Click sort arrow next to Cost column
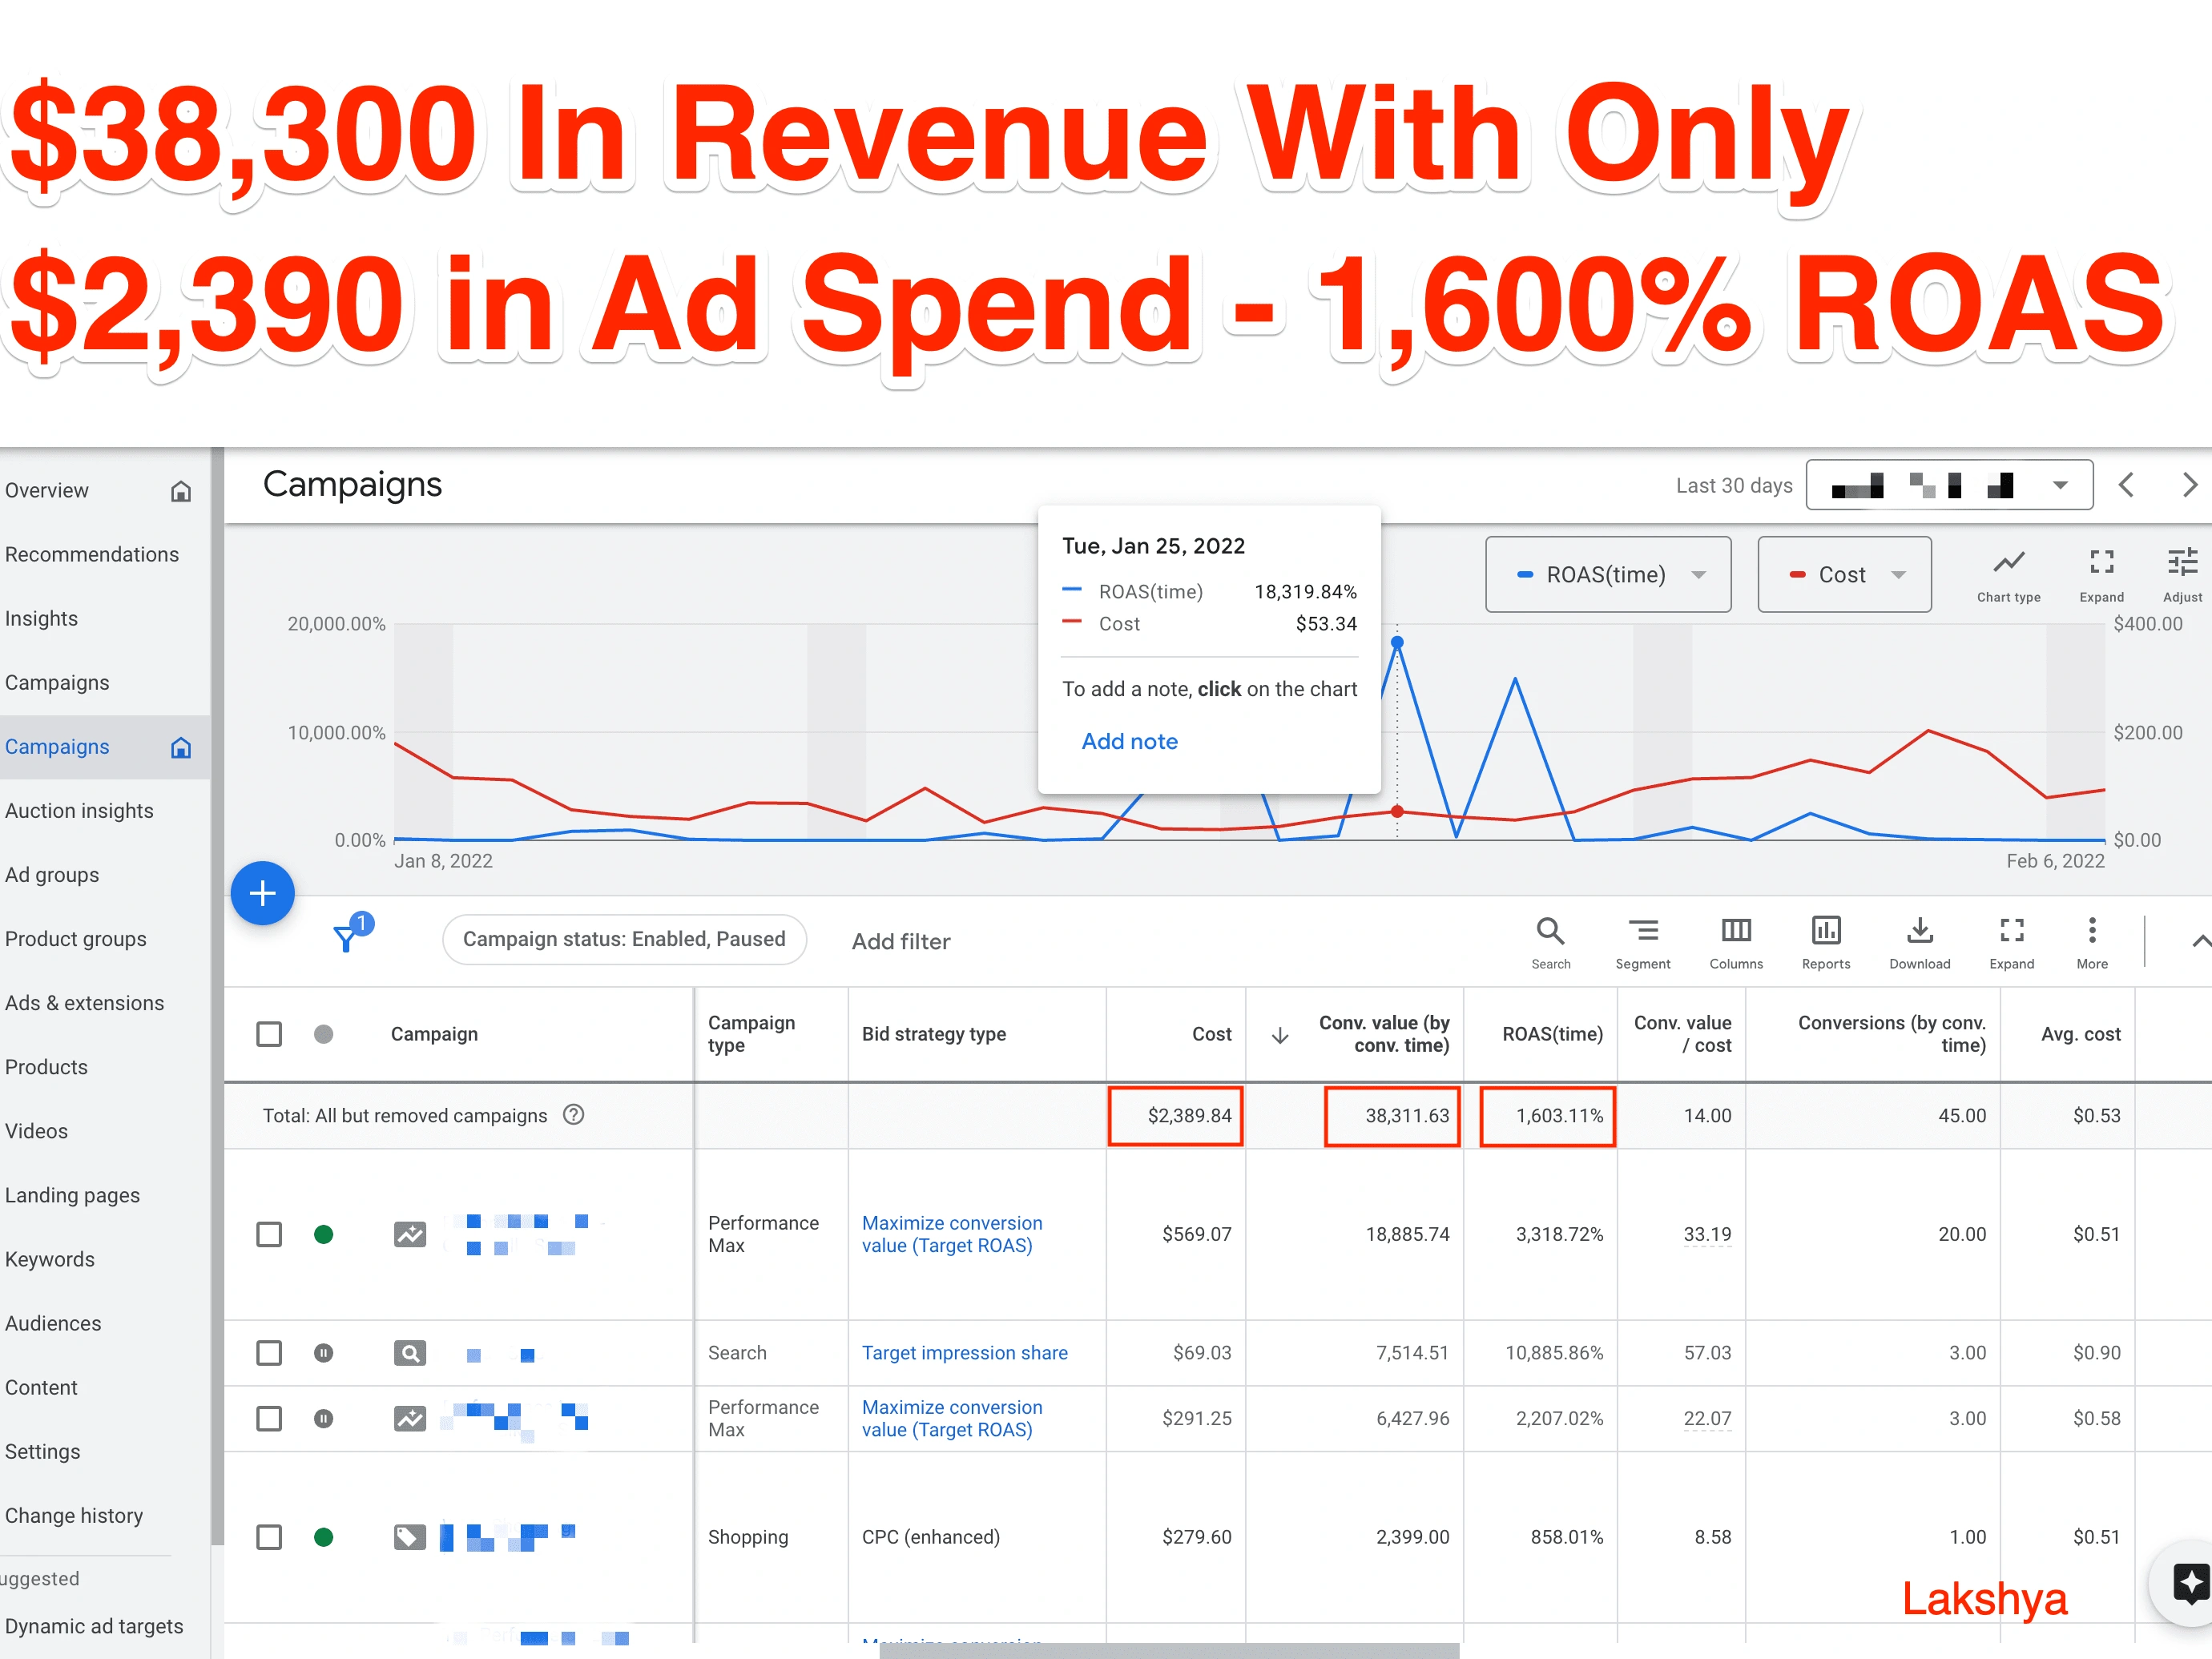The height and width of the screenshot is (1659, 2212). coord(1279,1035)
